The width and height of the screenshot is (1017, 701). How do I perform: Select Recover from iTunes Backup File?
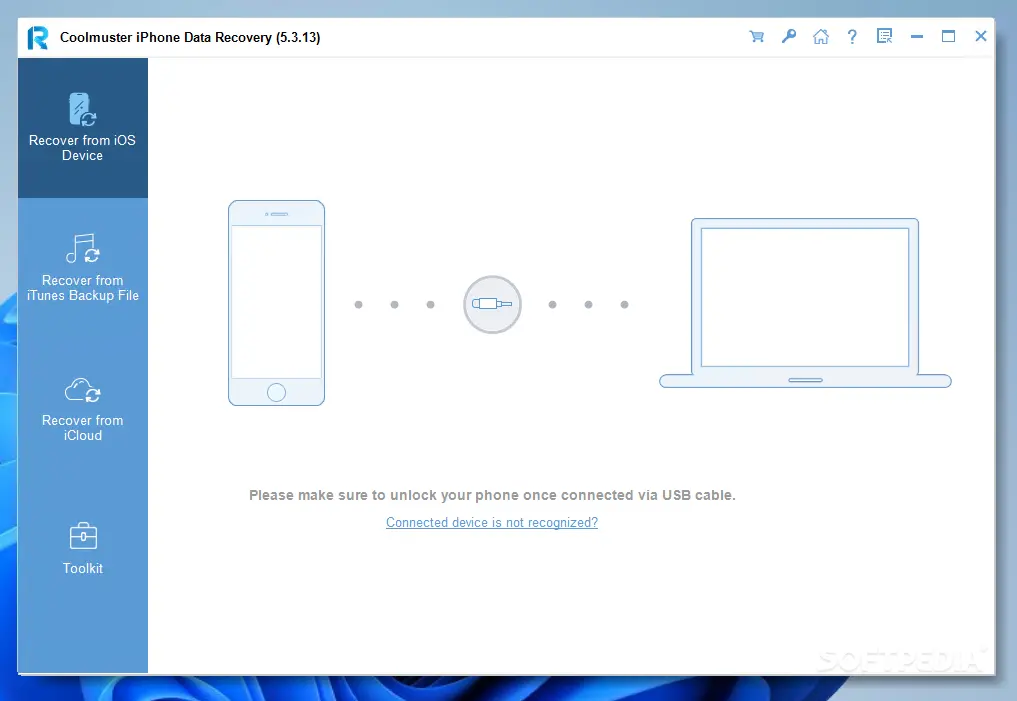coord(82,268)
